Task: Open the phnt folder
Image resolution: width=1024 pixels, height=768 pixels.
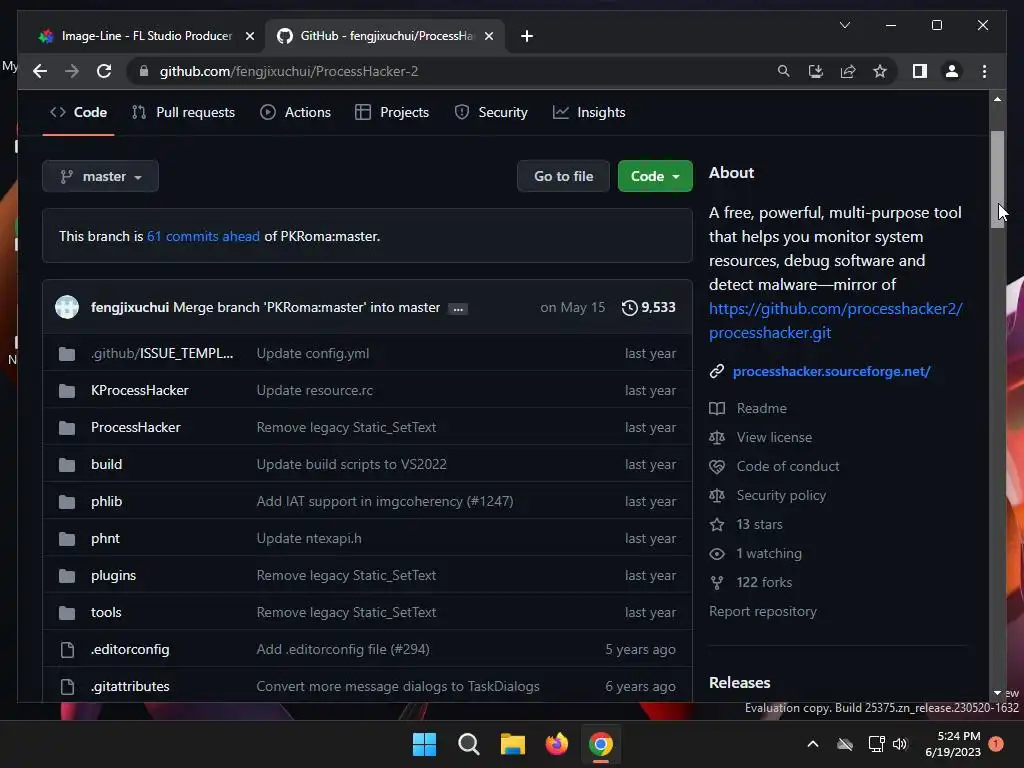Action: [x=105, y=538]
